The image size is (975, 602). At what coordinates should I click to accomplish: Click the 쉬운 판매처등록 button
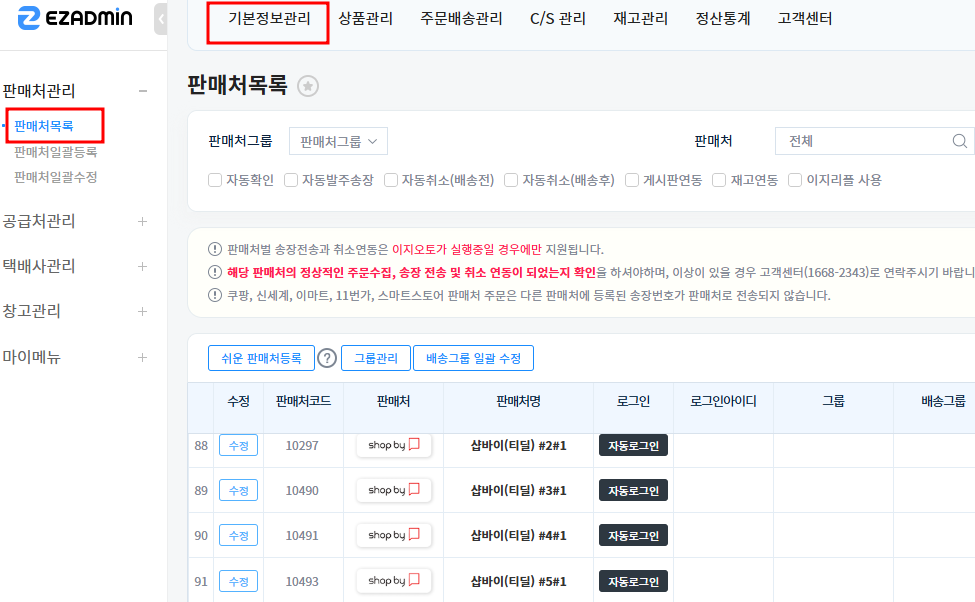(x=261, y=358)
